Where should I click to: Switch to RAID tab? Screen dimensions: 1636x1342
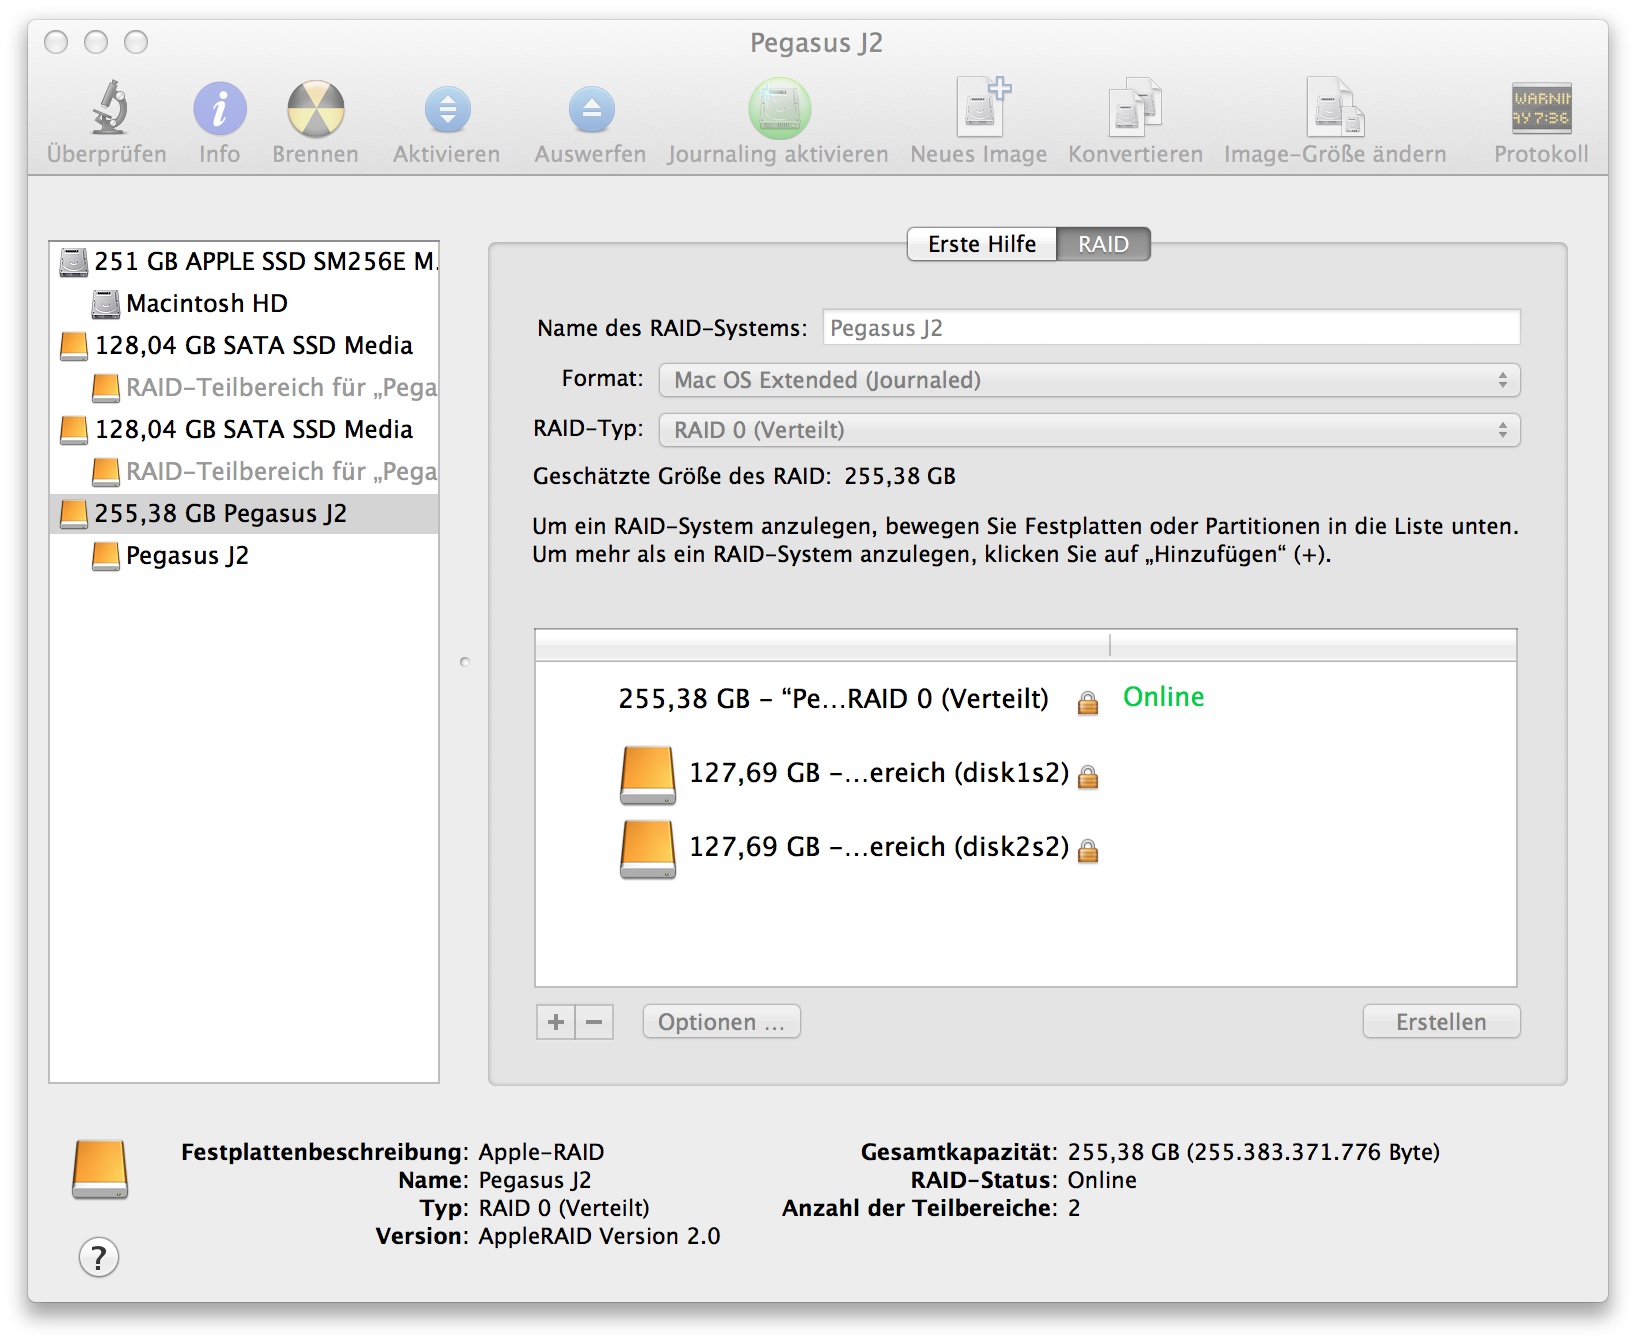[x=1103, y=244]
